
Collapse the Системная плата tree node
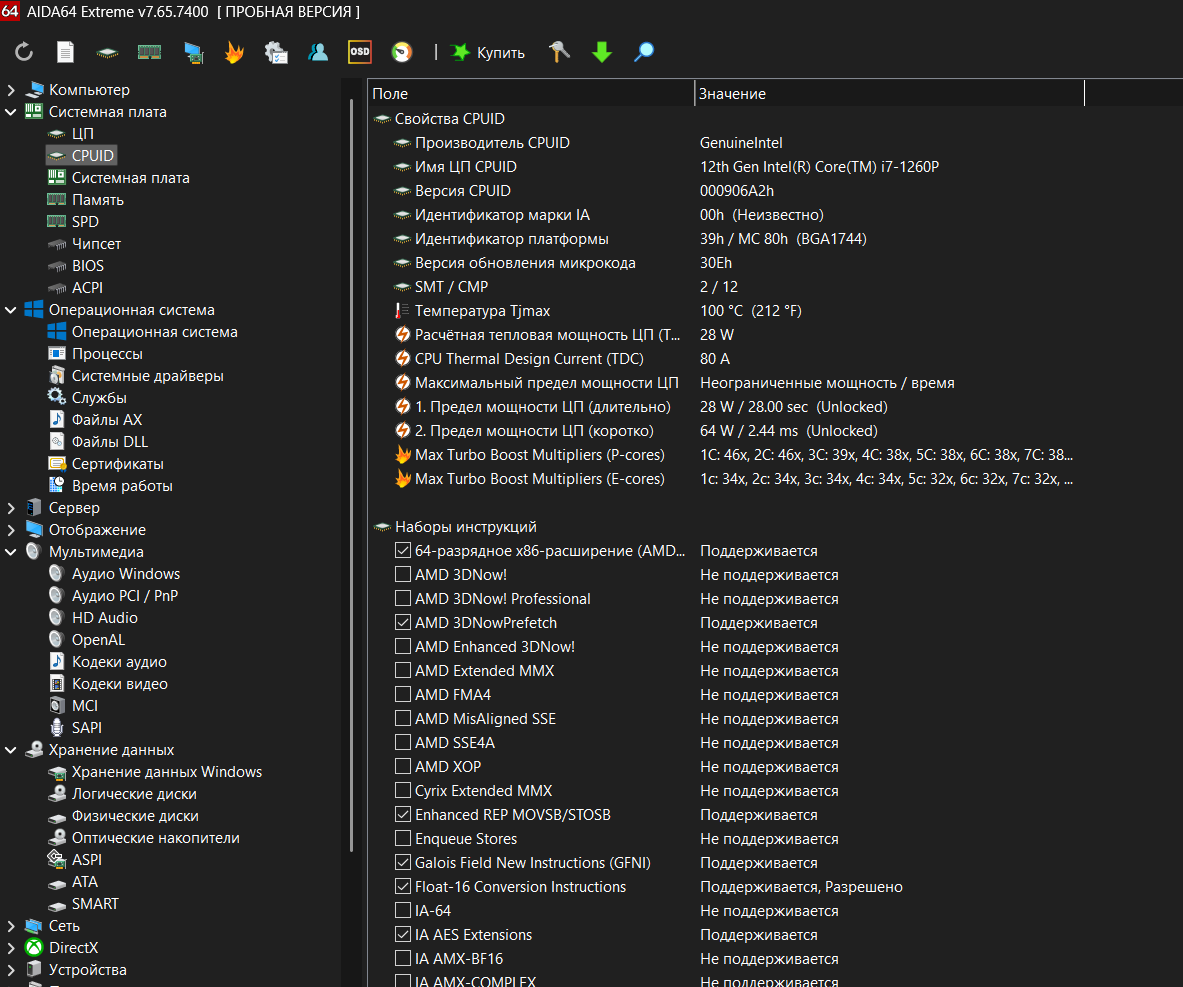coord(11,112)
